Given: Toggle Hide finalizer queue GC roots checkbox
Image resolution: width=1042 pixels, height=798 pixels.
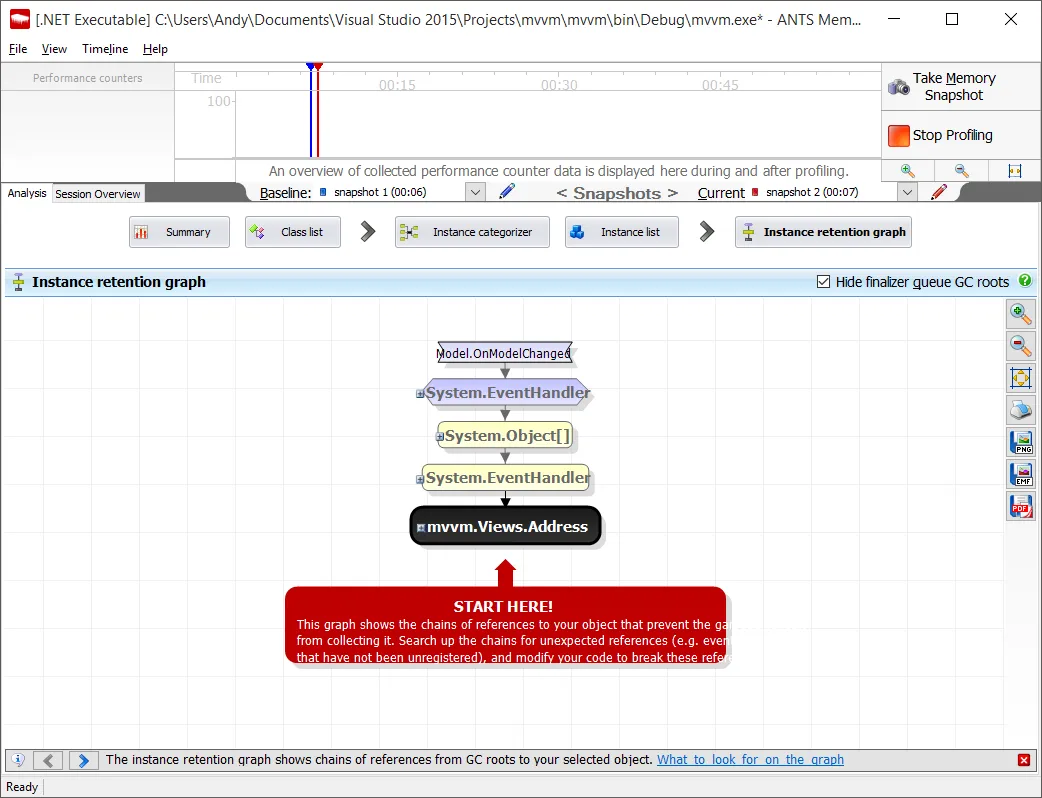Looking at the screenshot, I should tap(823, 282).
